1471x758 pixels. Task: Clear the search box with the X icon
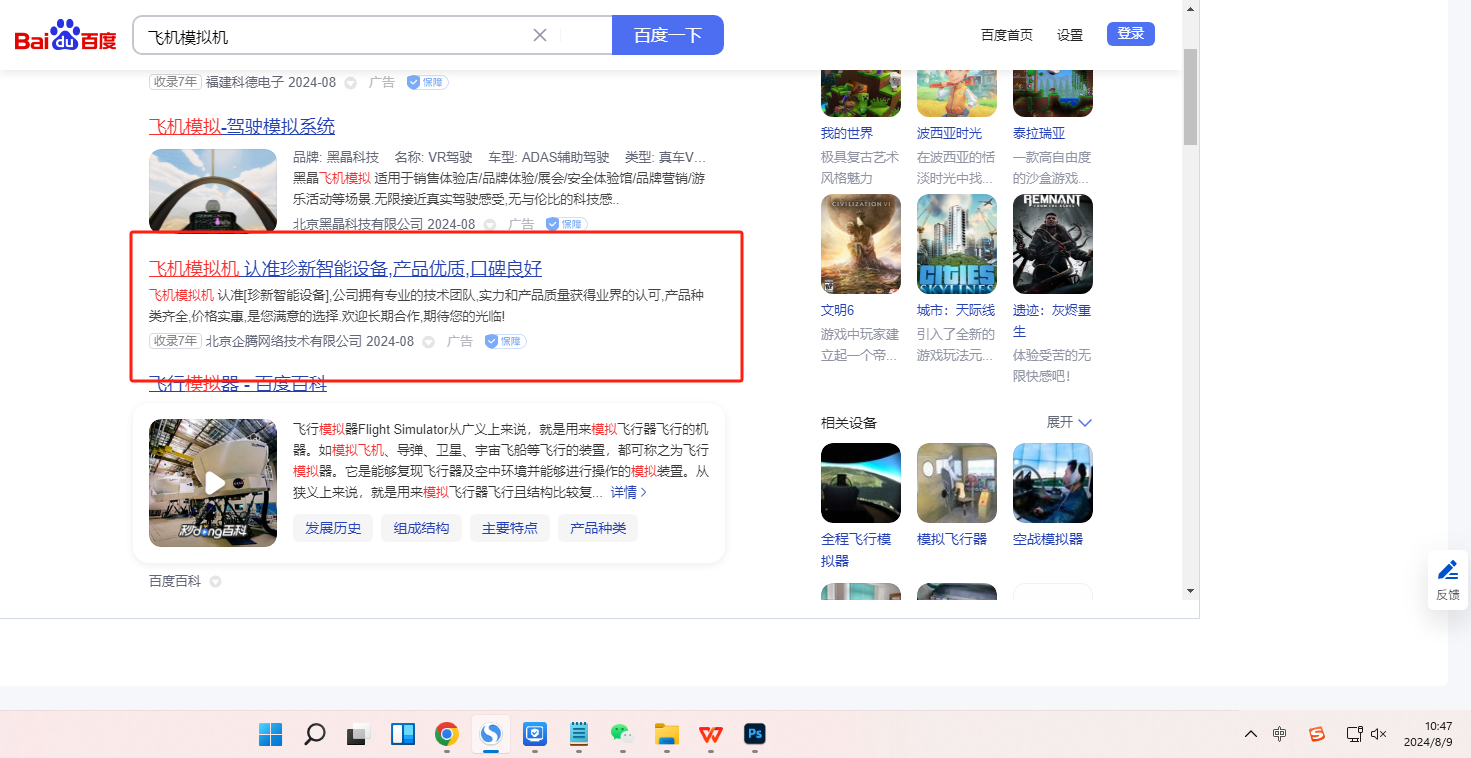pyautogui.click(x=540, y=35)
